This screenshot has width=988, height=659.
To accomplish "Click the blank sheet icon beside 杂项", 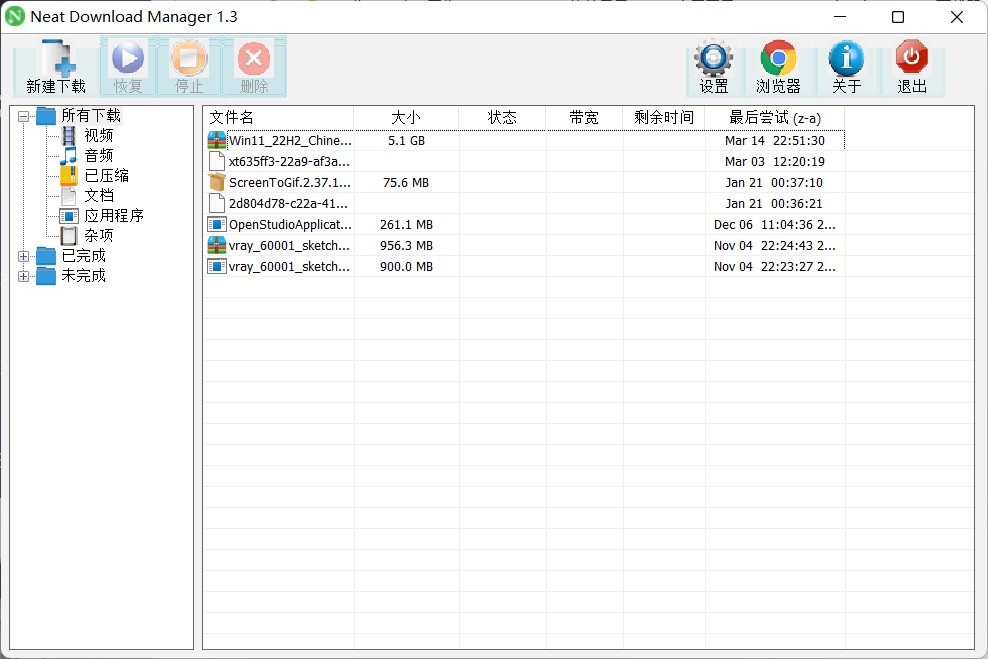I will (x=69, y=236).
